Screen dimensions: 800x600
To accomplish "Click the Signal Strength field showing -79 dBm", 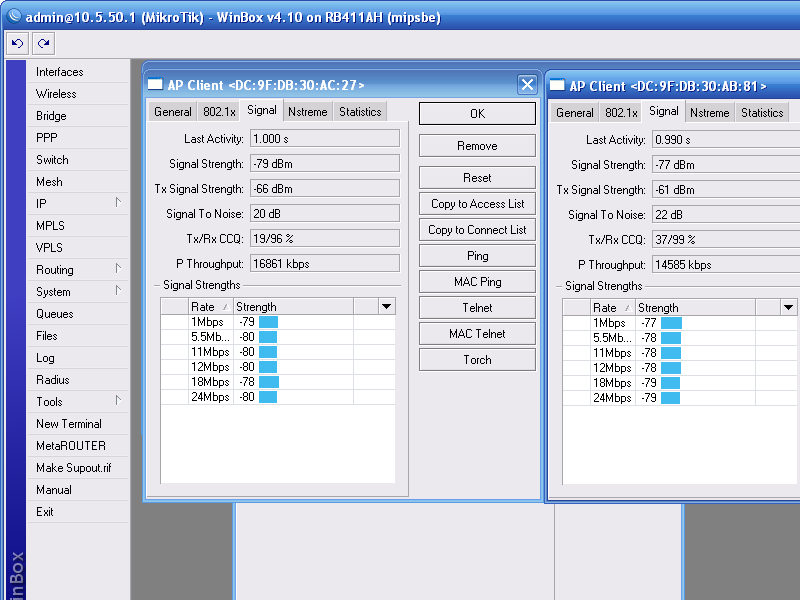I will pyautogui.click(x=324, y=164).
